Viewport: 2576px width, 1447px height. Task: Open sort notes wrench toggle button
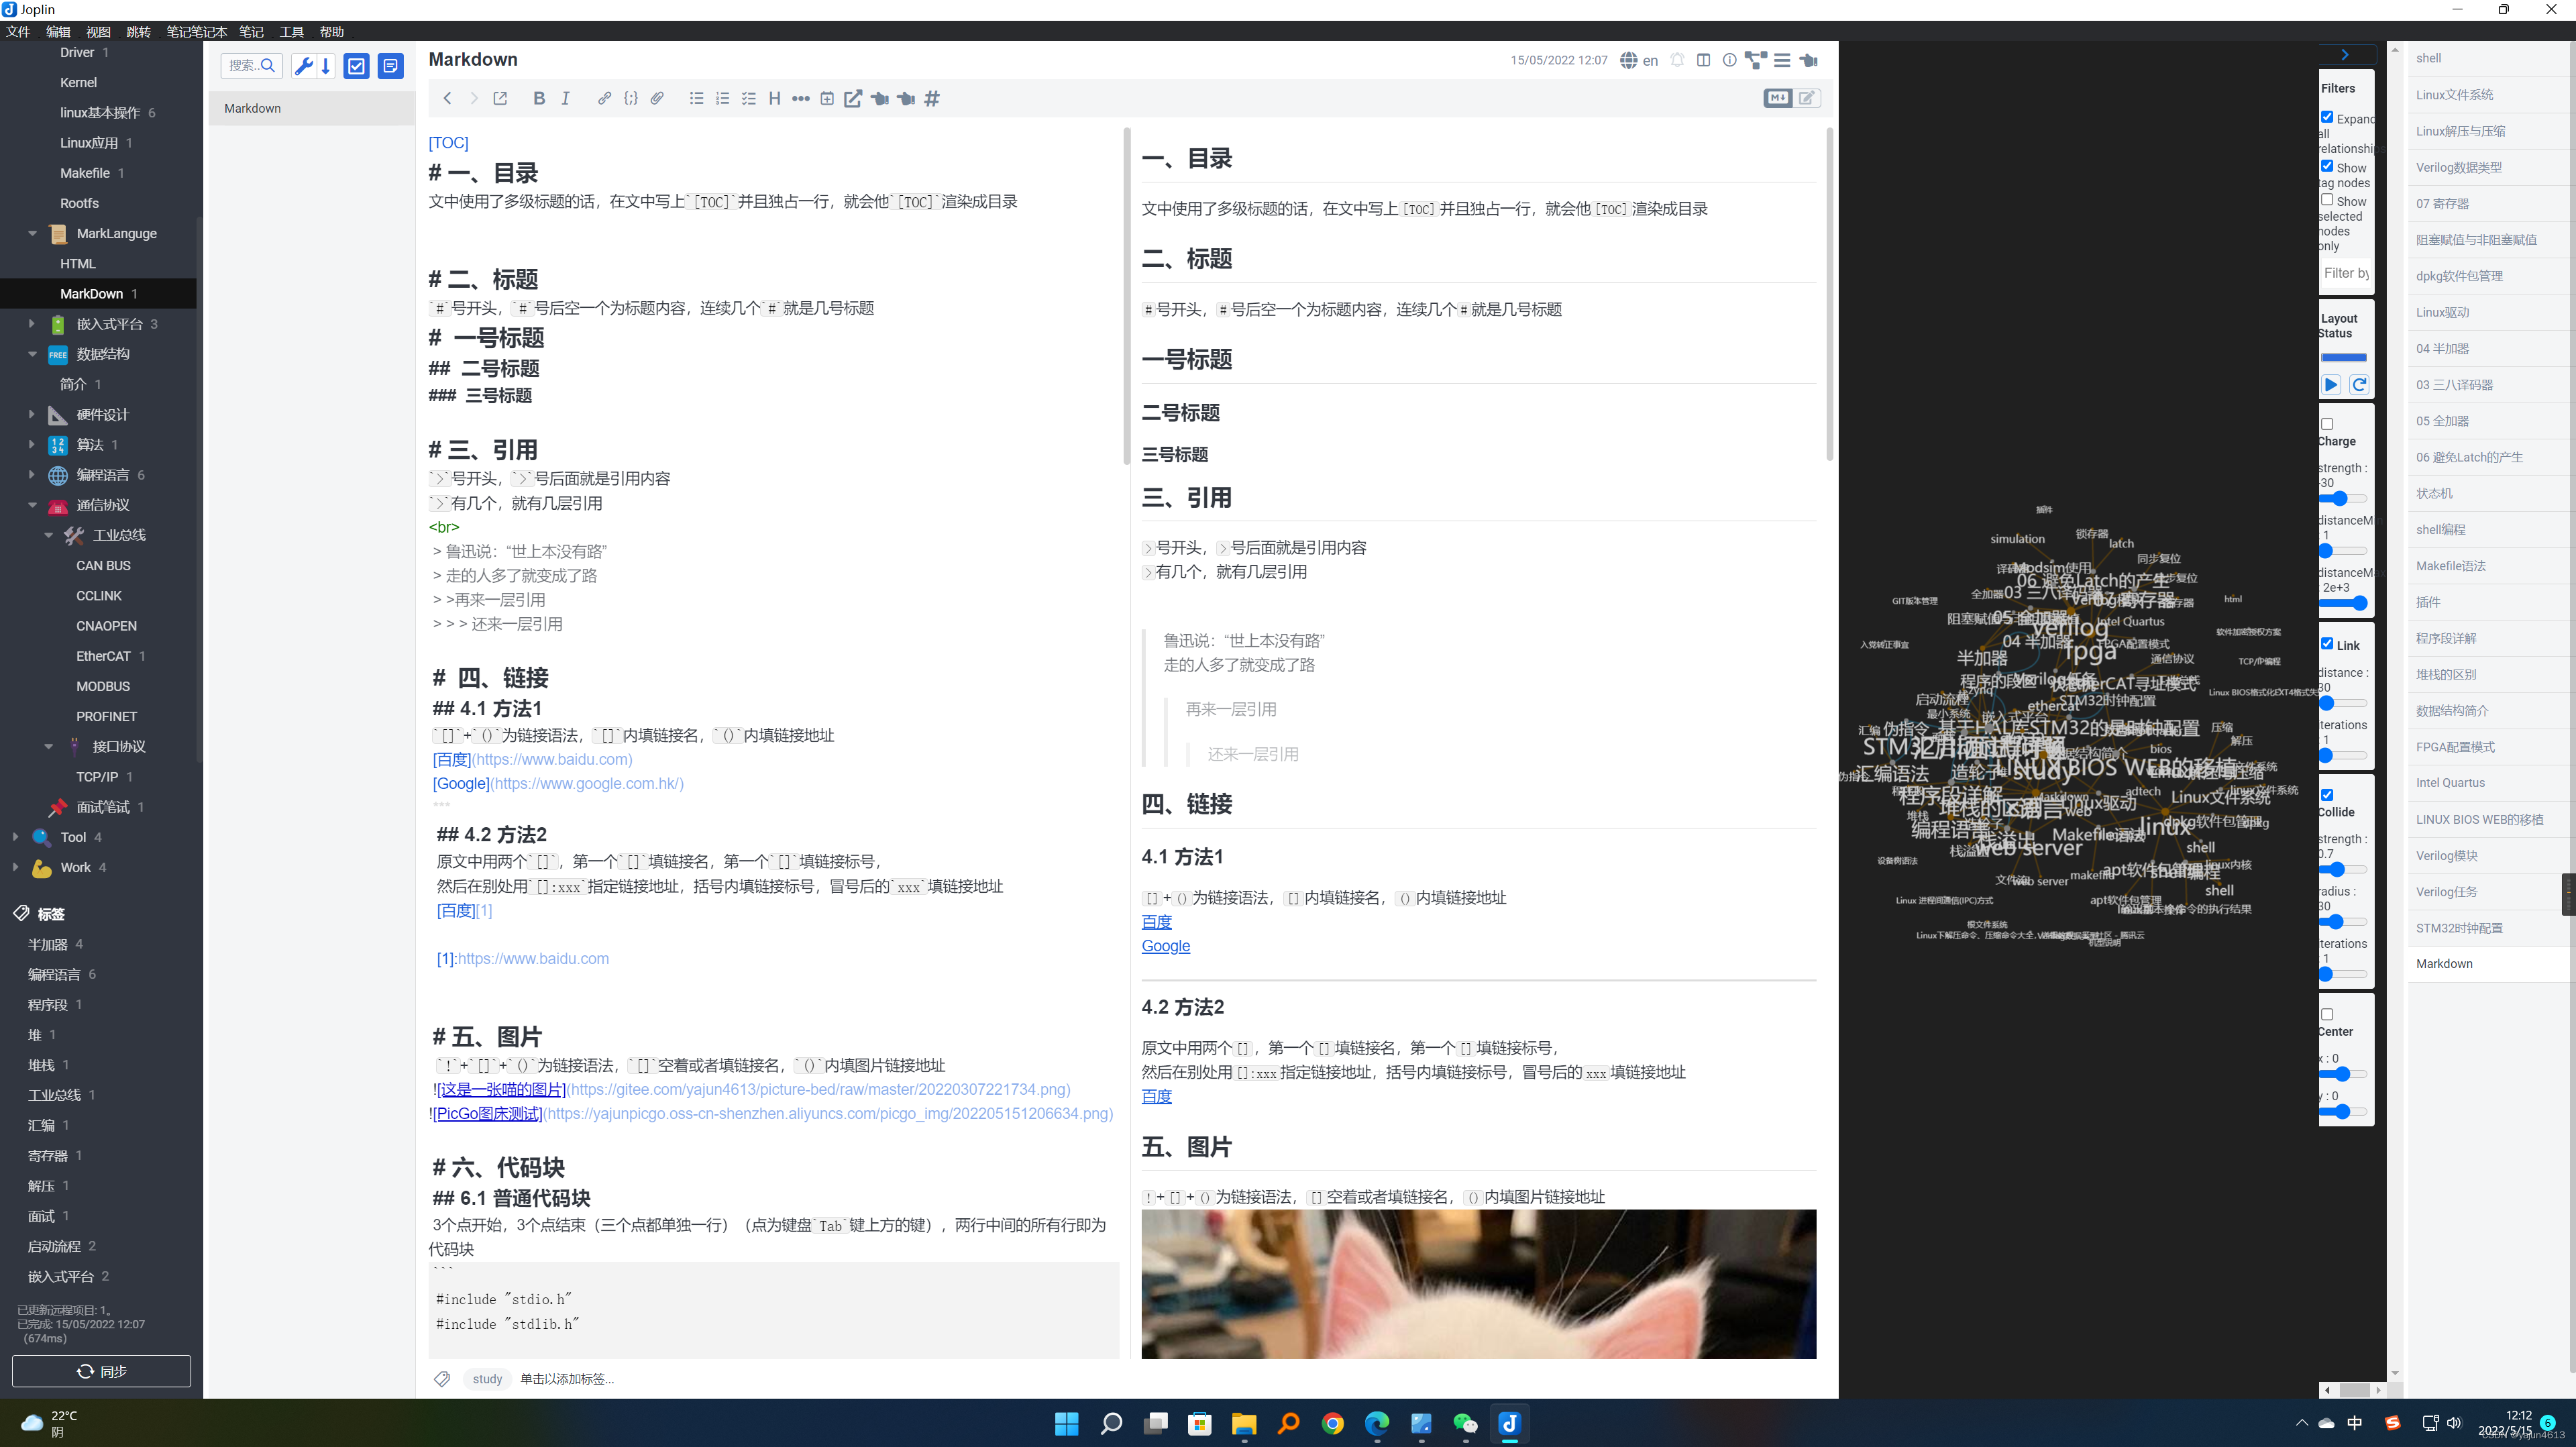click(x=303, y=66)
